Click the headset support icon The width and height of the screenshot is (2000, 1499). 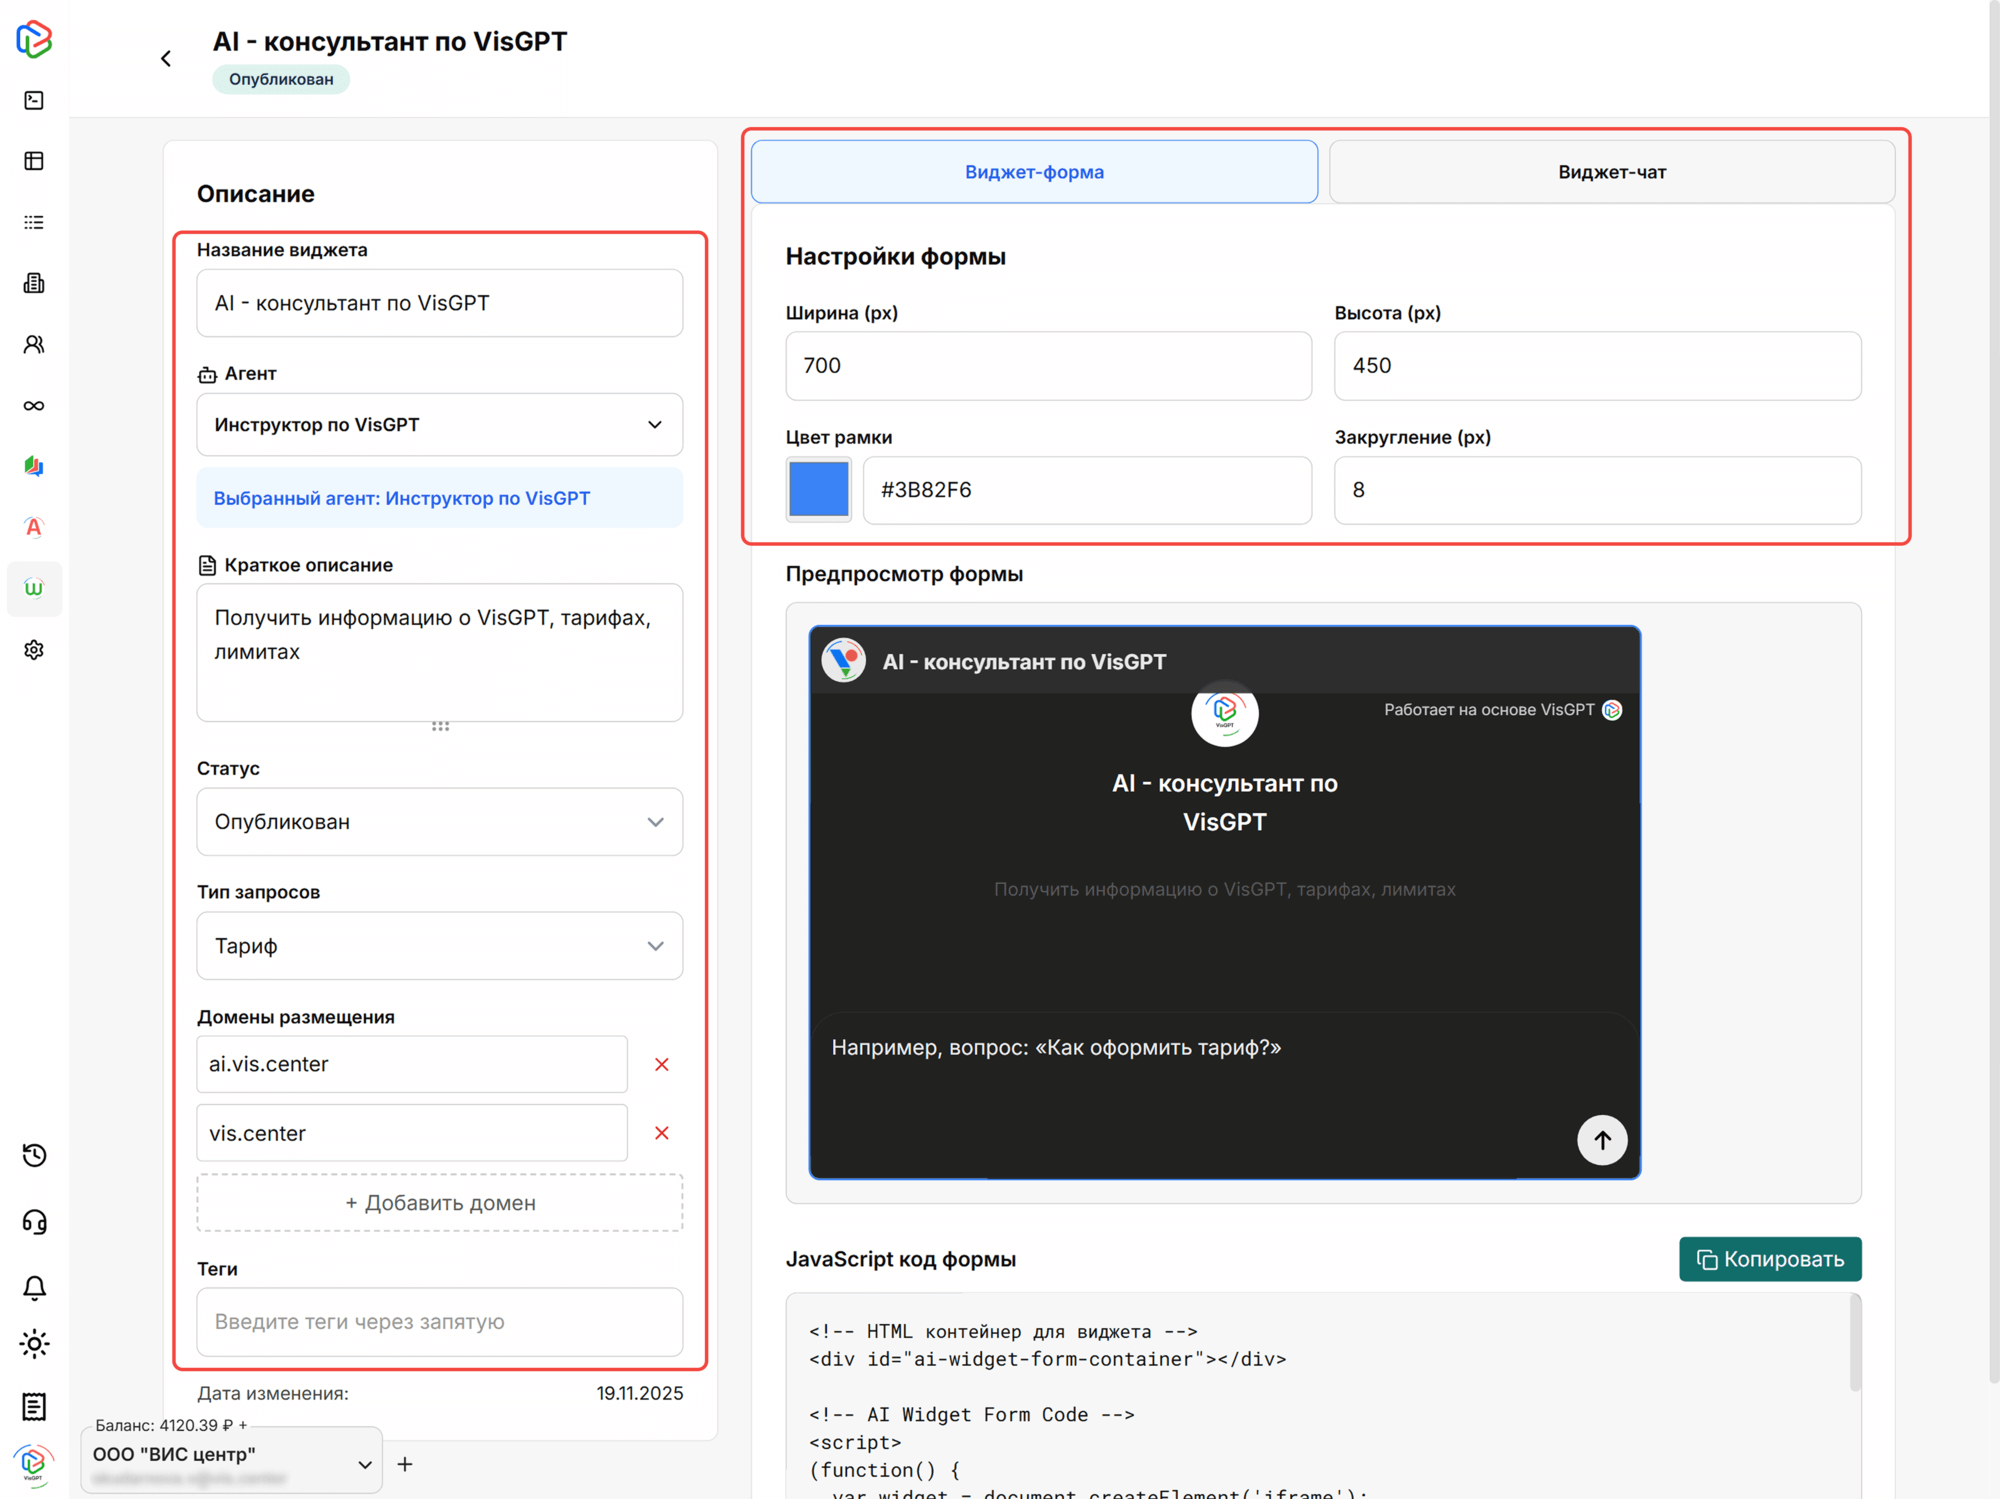[34, 1222]
